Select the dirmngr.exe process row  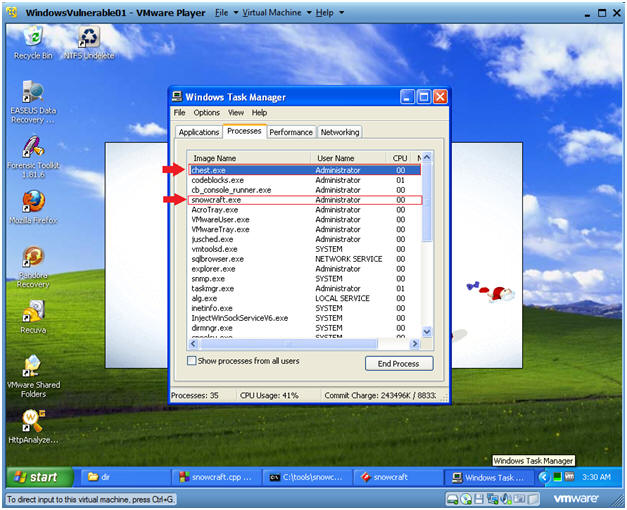tap(305, 328)
